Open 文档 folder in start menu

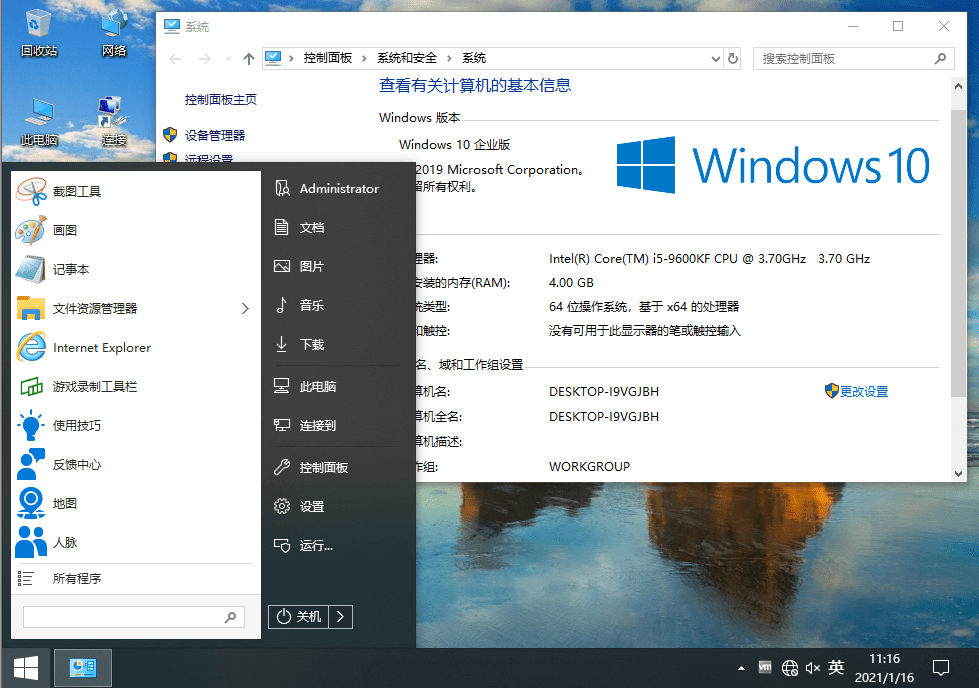(x=338, y=227)
